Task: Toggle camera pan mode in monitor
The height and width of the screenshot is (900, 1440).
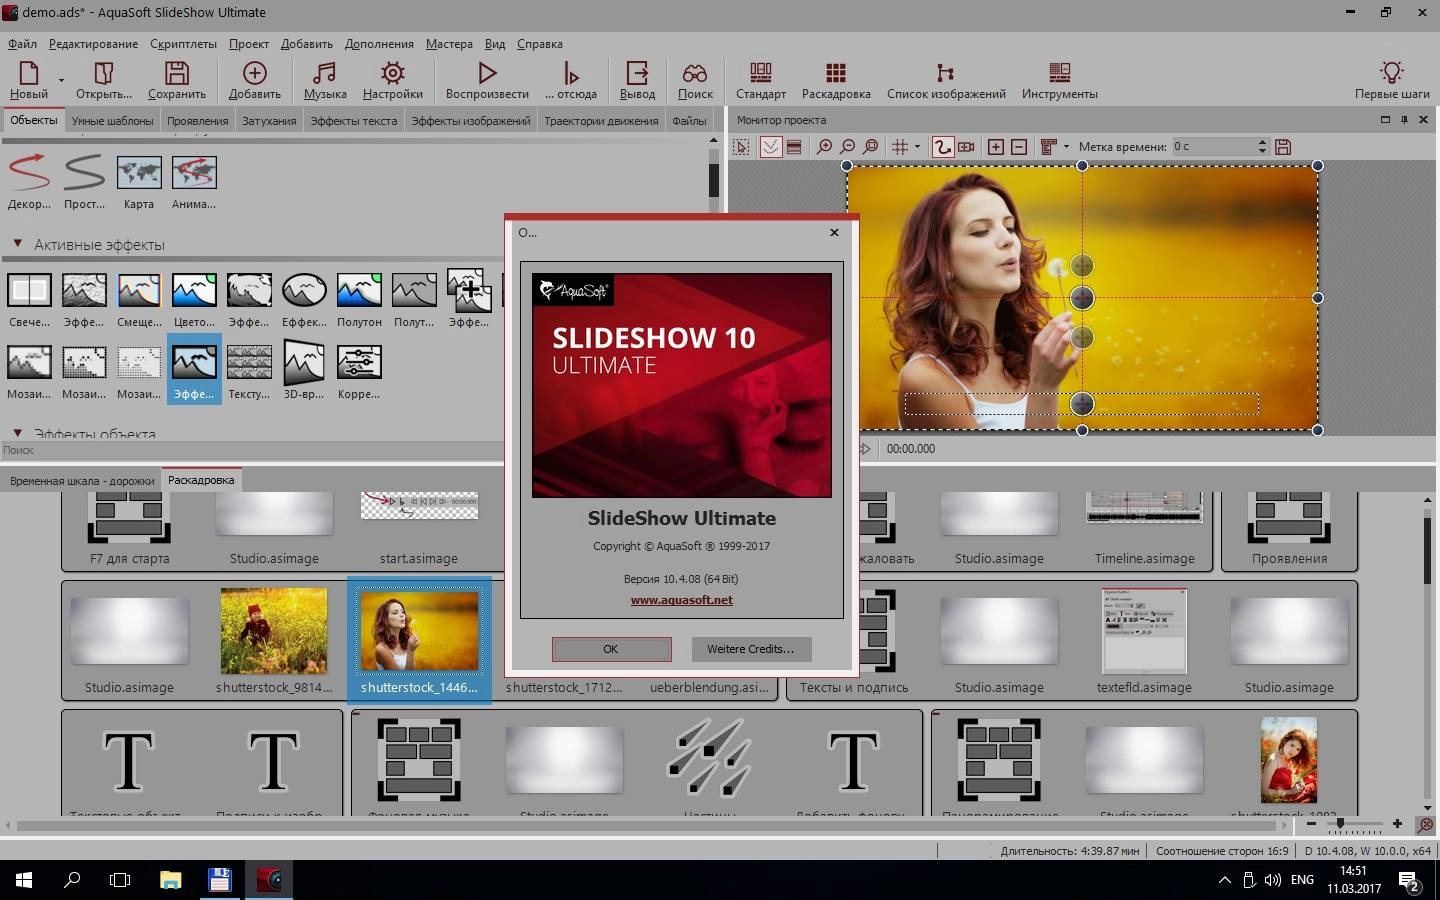Action: click(966, 147)
